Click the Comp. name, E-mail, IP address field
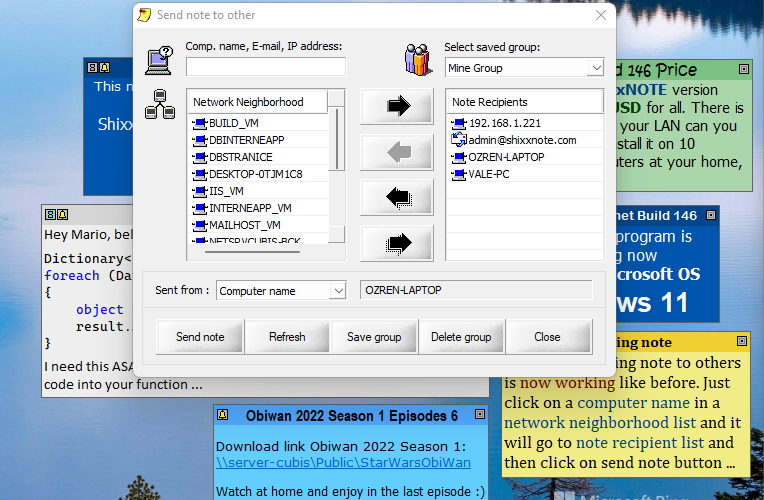 pos(265,67)
